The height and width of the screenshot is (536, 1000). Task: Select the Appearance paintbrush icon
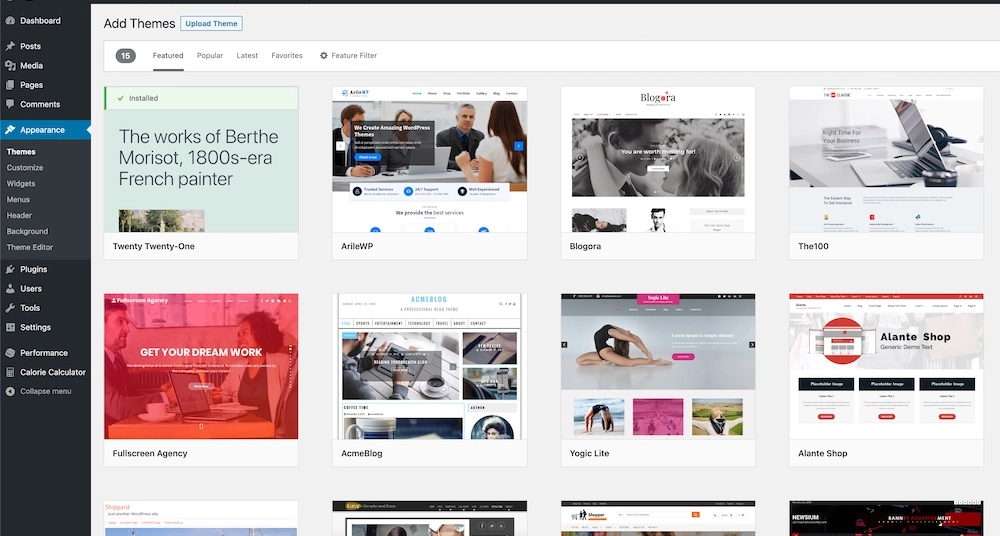click(10, 130)
